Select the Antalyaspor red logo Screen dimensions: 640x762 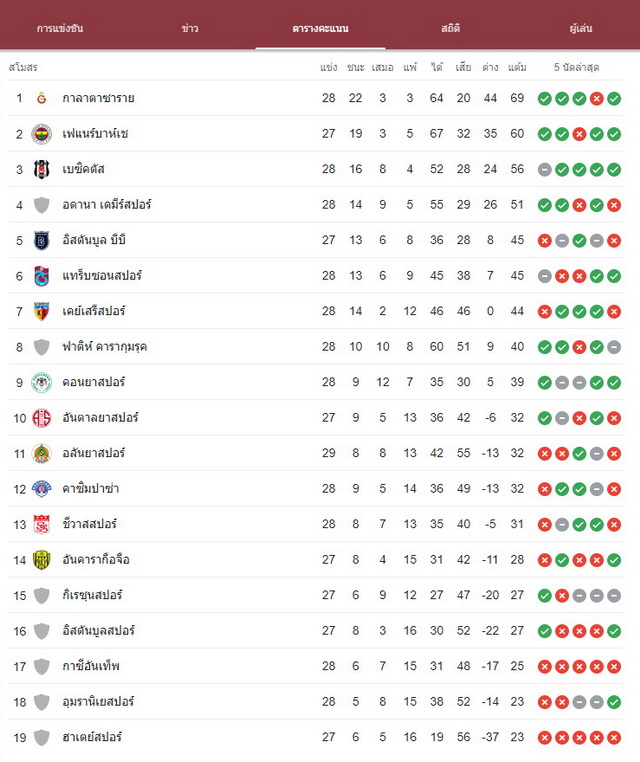click(42, 418)
